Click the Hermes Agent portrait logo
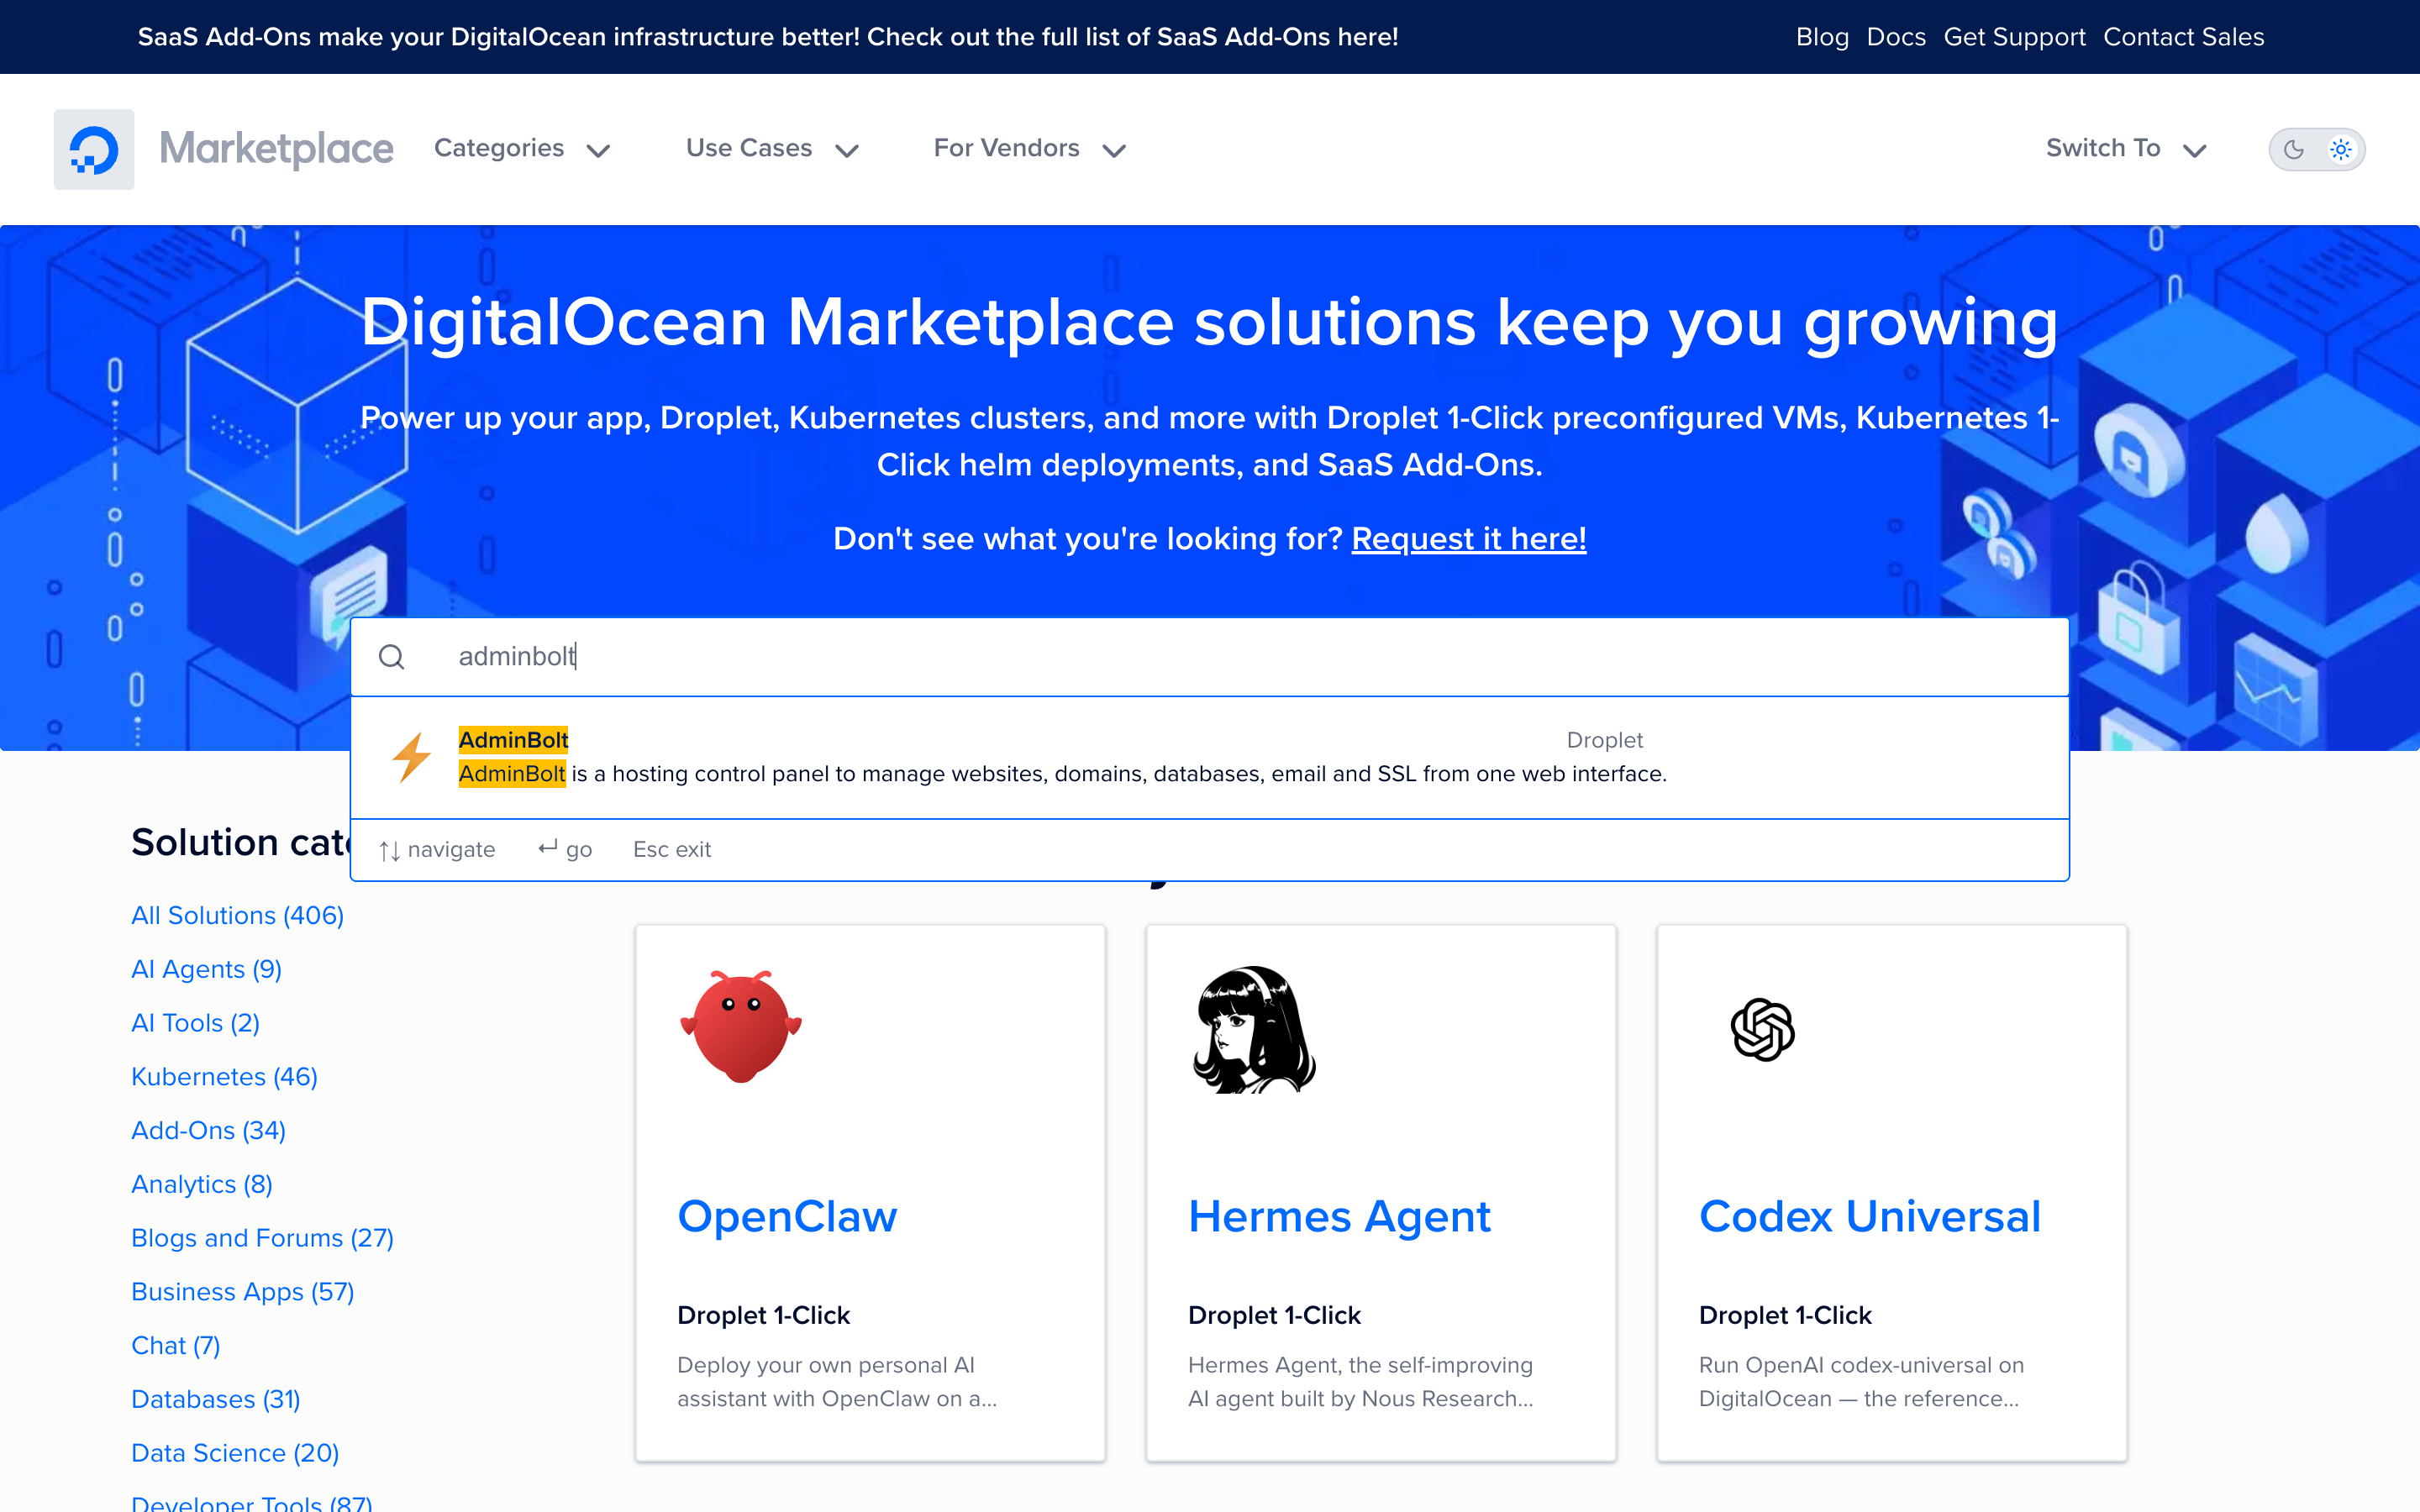The image size is (2420, 1512). coord(1254,1029)
